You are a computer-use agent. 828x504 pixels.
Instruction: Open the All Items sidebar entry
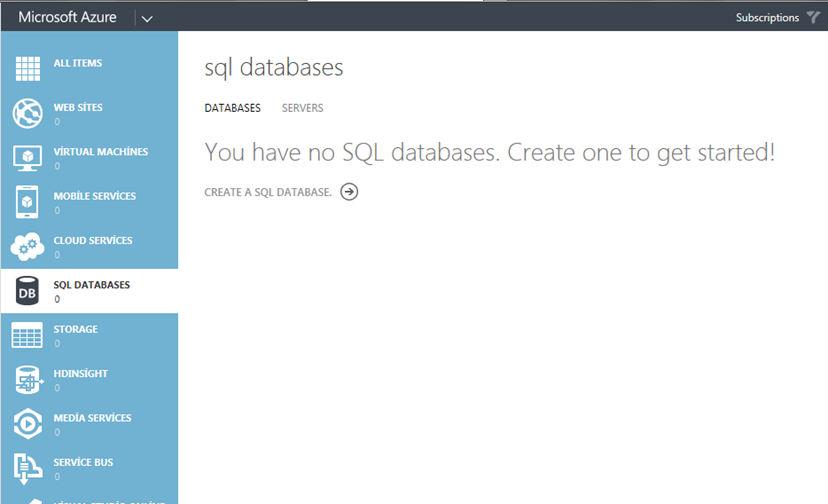(x=89, y=69)
